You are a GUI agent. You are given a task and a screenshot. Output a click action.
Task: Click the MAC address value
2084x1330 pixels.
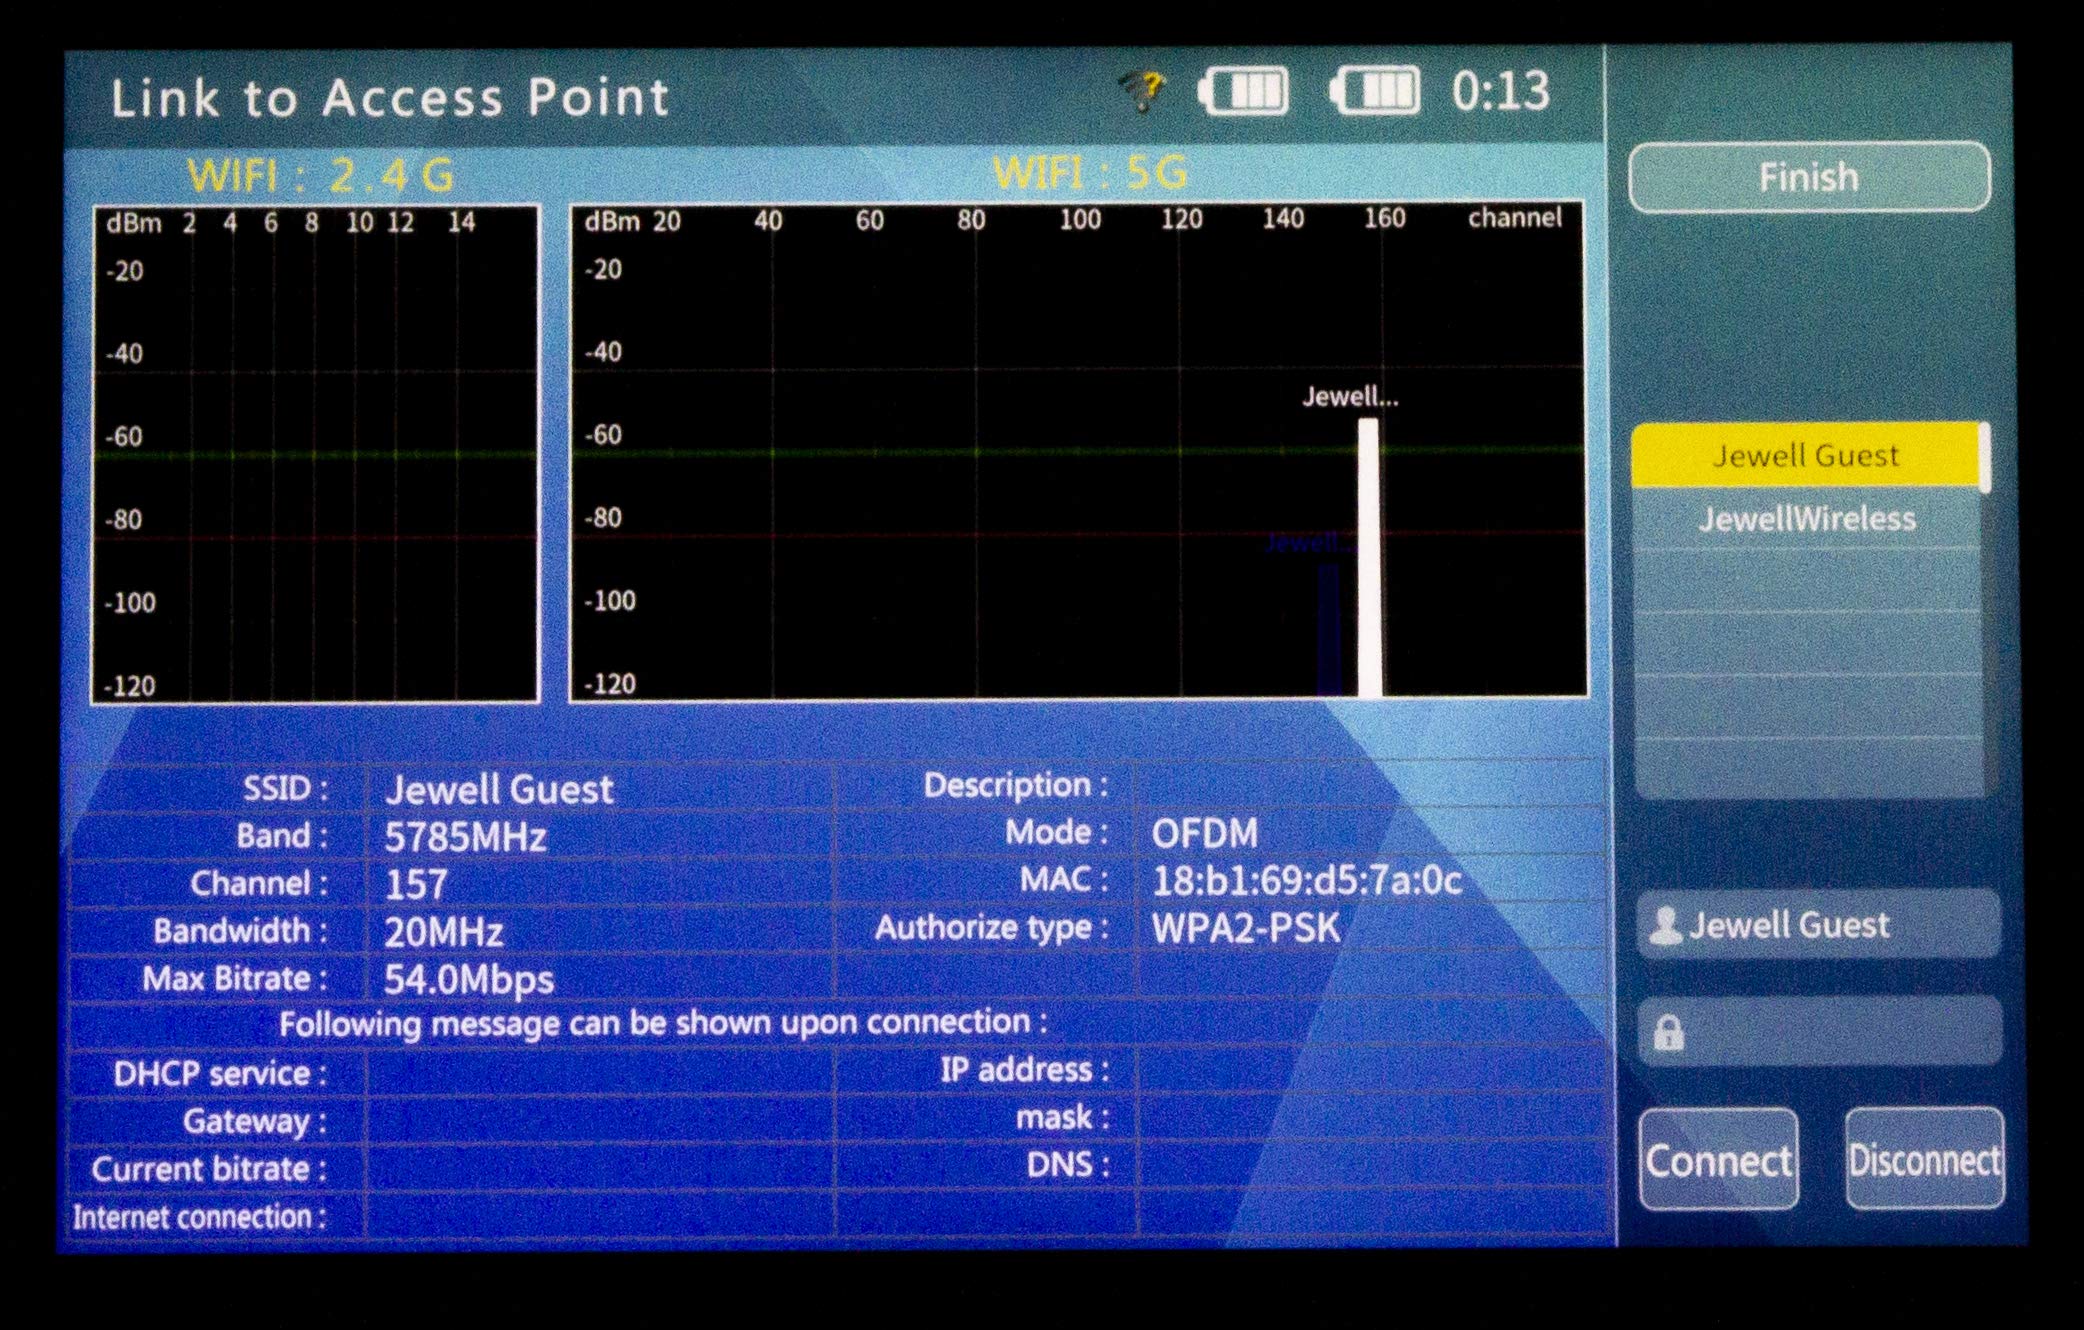(1306, 881)
